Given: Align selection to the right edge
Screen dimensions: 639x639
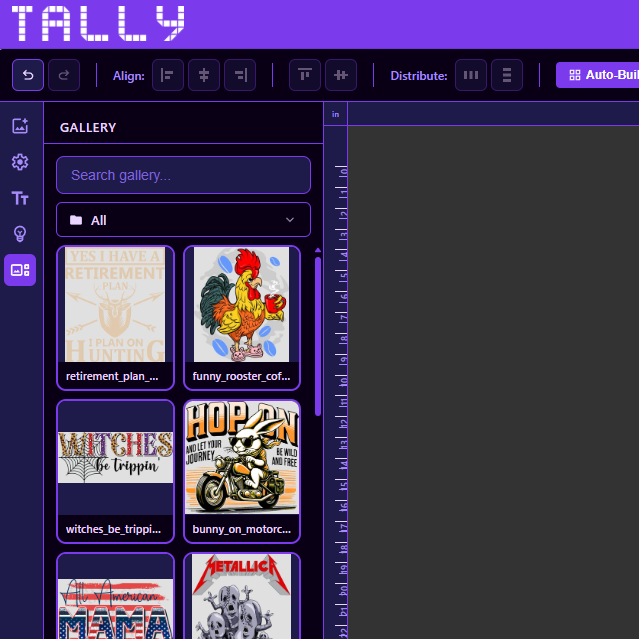Looking at the screenshot, I should pos(240,75).
